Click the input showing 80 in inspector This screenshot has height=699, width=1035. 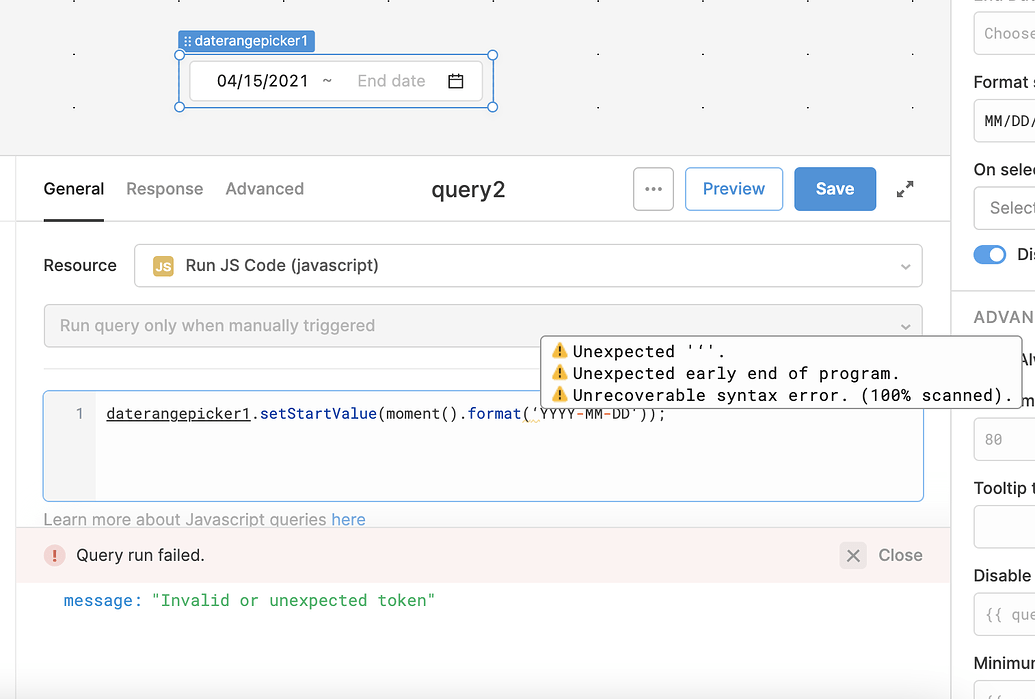[1005, 440]
